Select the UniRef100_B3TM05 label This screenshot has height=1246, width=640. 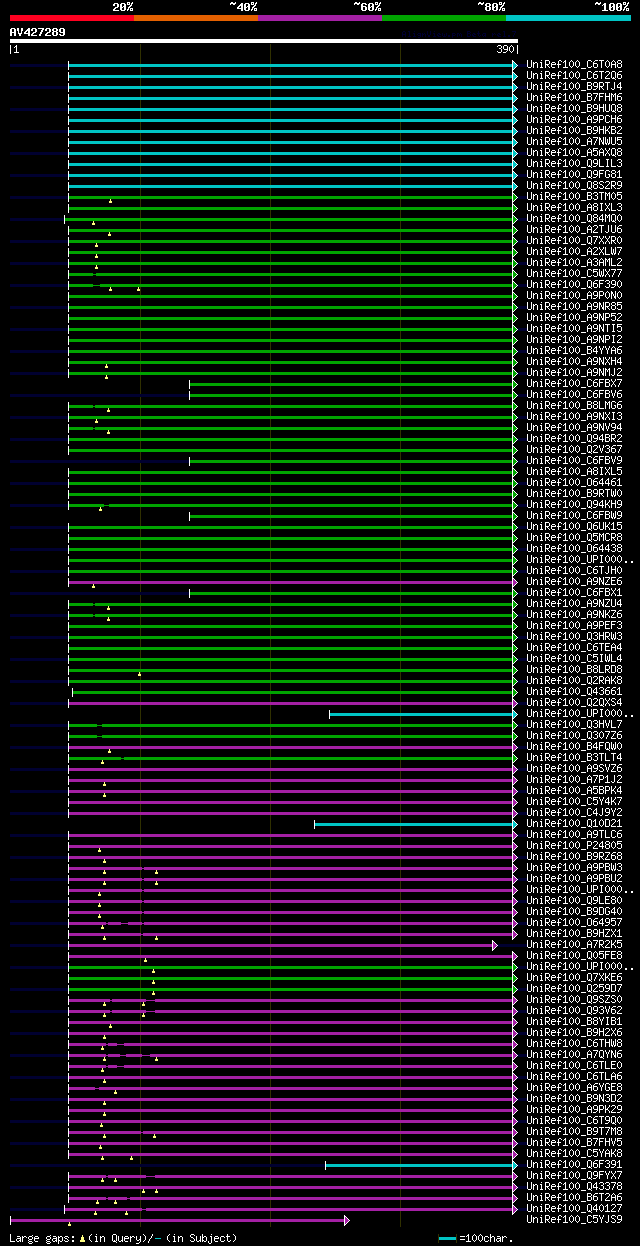pyautogui.click(x=574, y=196)
